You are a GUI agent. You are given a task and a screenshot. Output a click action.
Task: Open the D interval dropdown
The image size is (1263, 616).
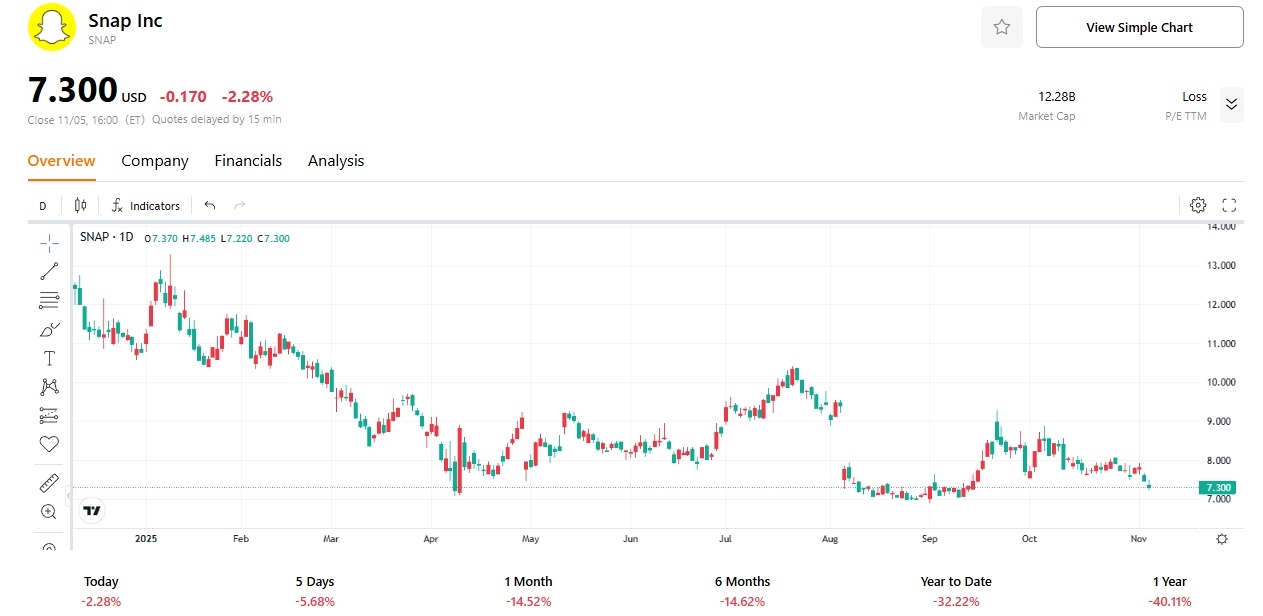coord(42,205)
